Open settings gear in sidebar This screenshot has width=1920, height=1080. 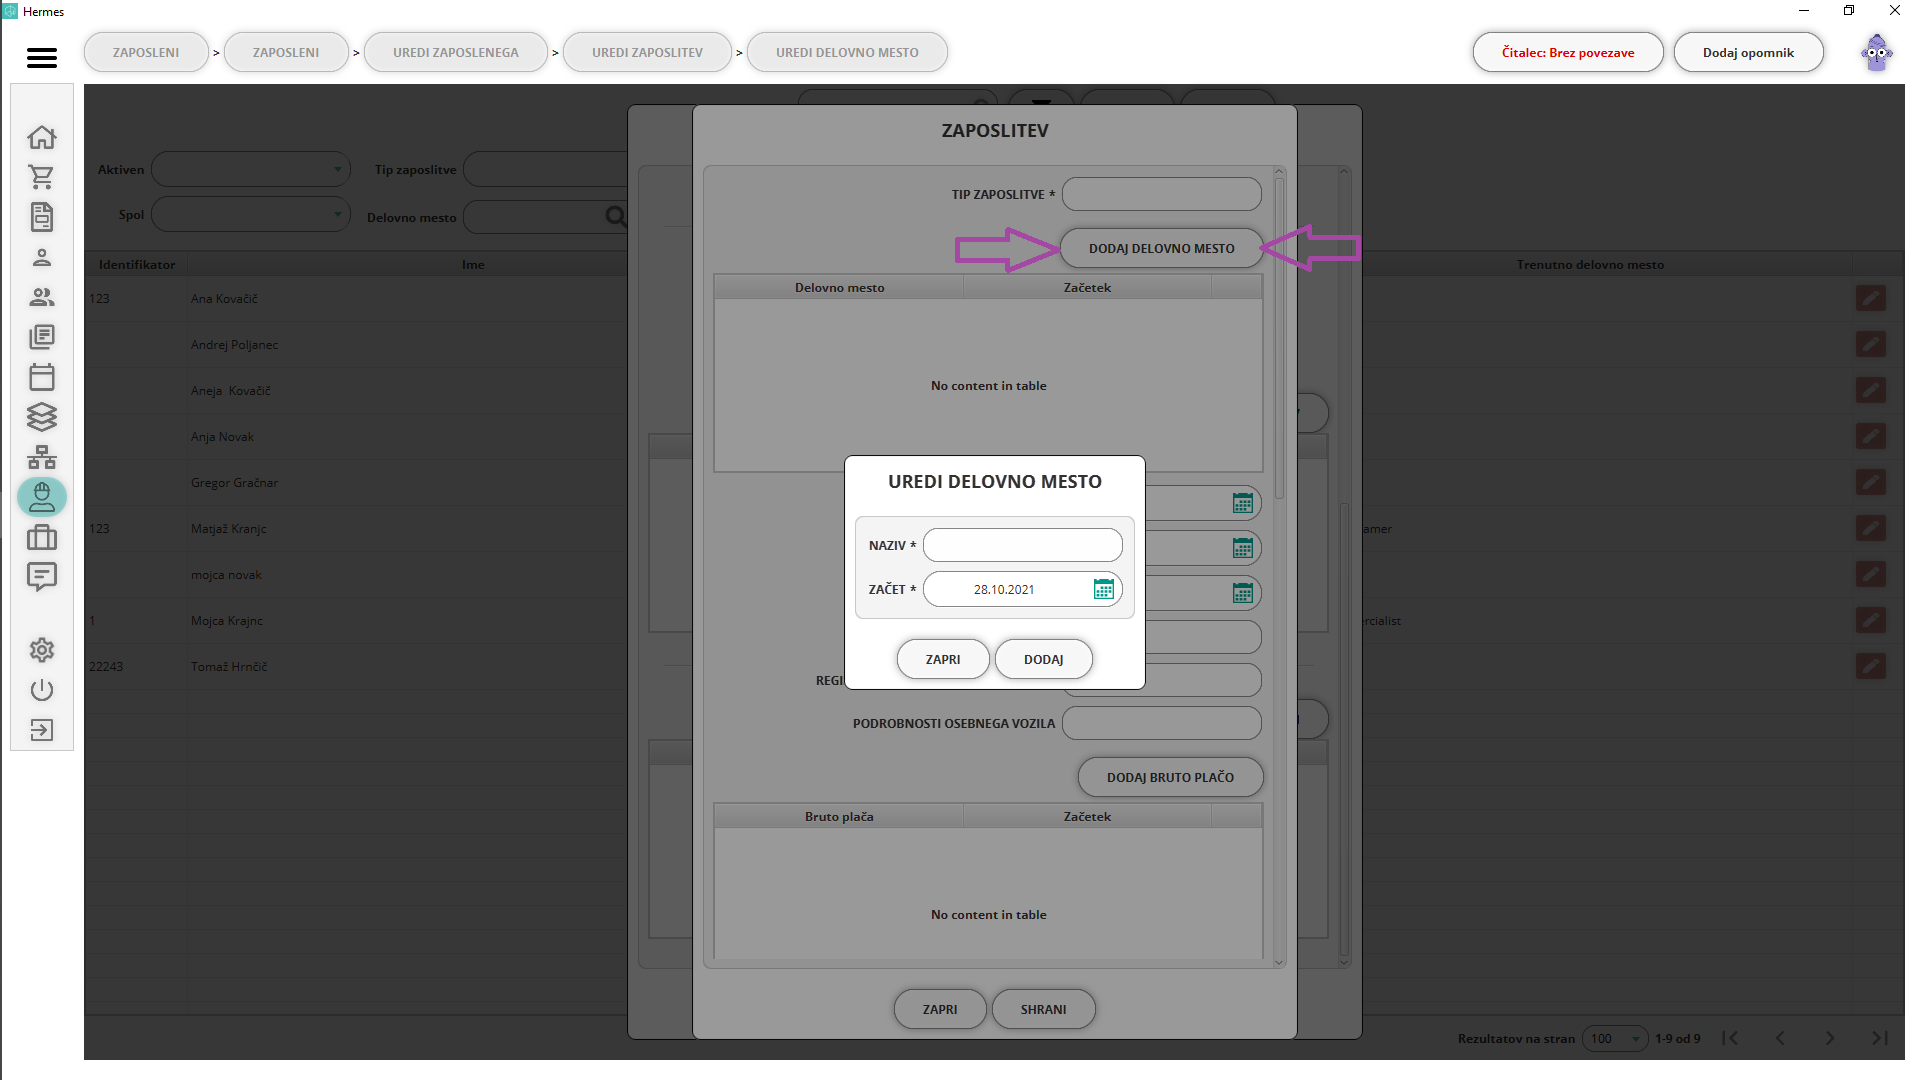pyautogui.click(x=41, y=650)
